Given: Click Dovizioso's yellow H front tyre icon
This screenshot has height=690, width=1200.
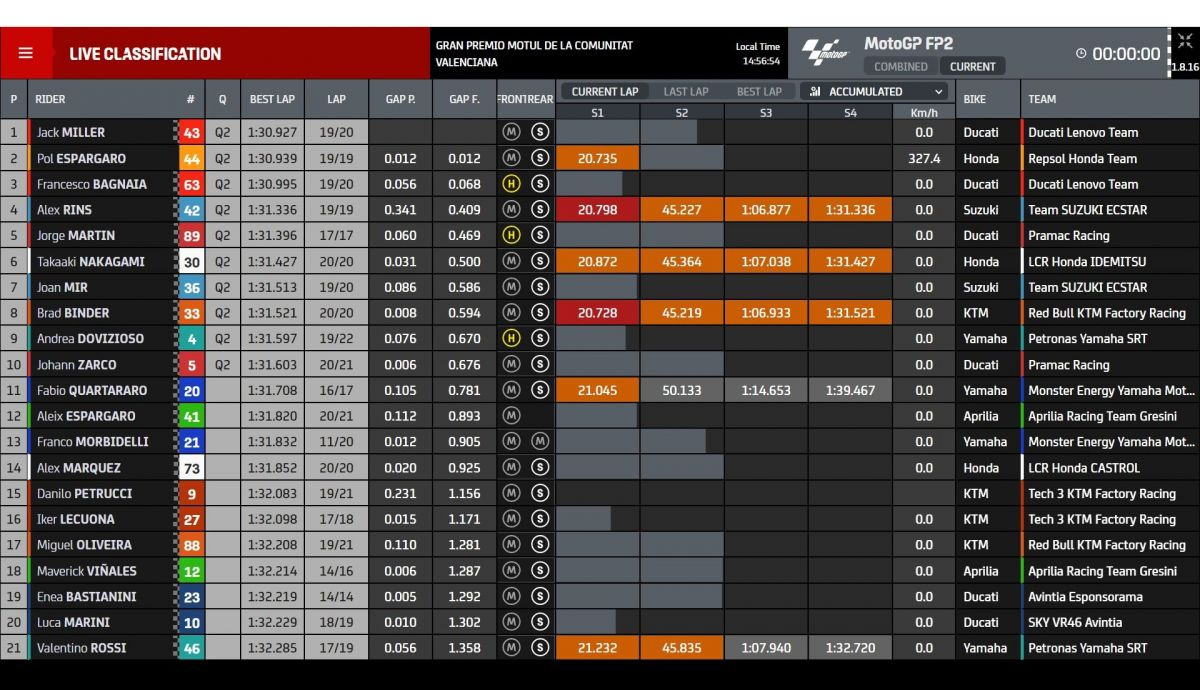Looking at the screenshot, I should pyautogui.click(x=511, y=338).
